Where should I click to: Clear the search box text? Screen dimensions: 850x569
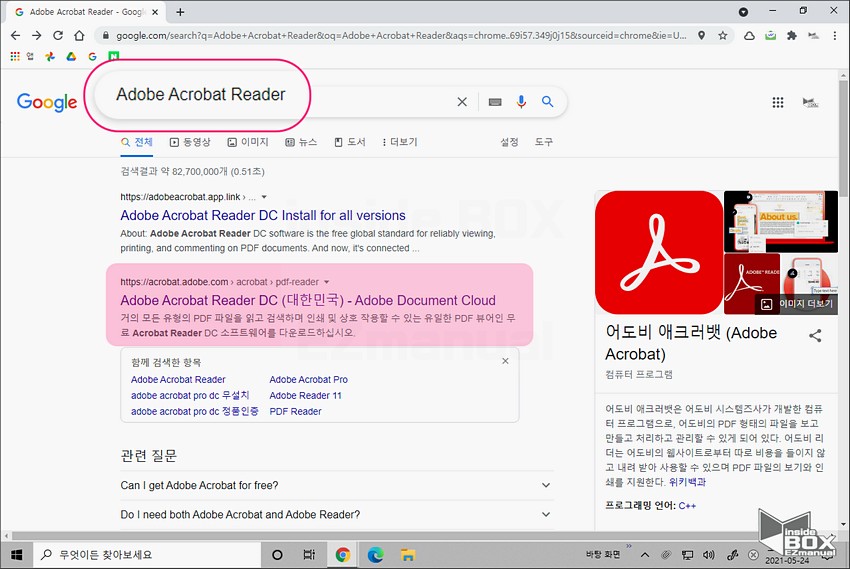tap(462, 102)
